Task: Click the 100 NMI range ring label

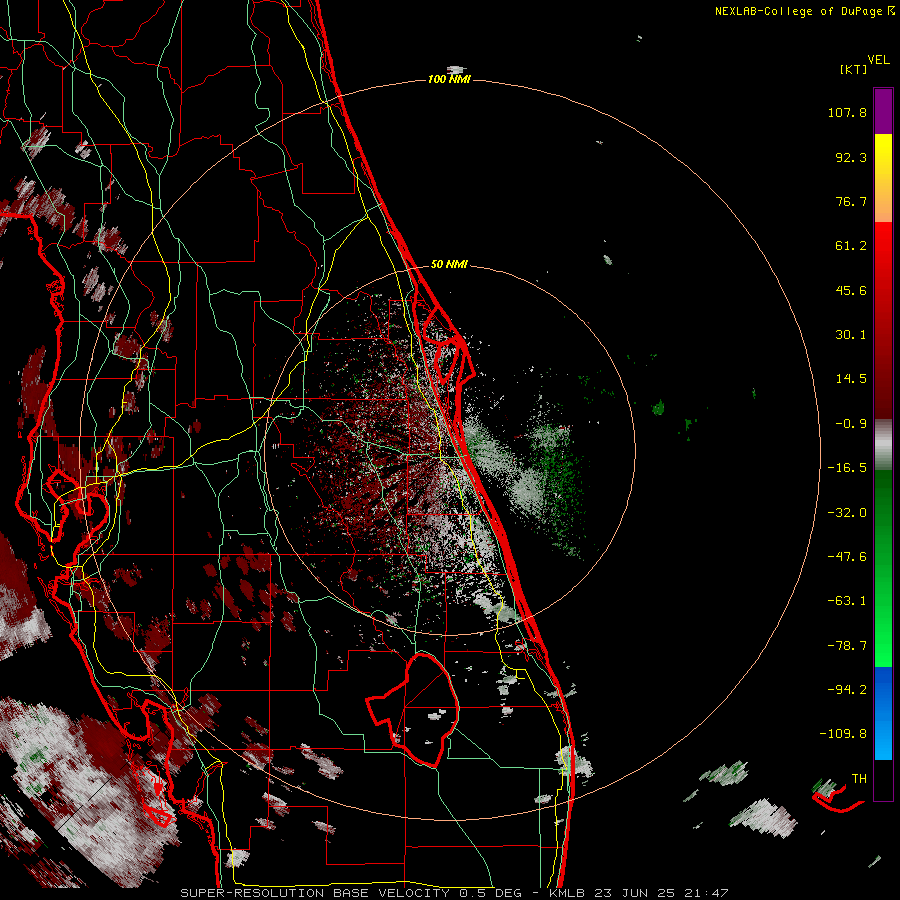Action: click(449, 79)
